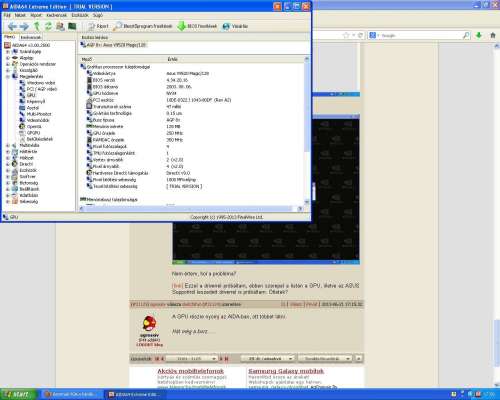This screenshot has width=500, height=400.
Task: Collapse the Megjelenítés tree node
Action: (8, 77)
